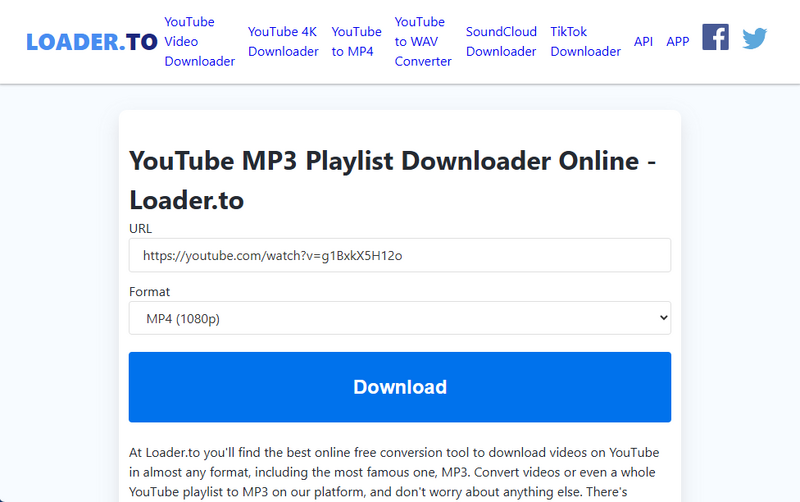Go to YouTube 4K Downloader
The width and height of the screenshot is (800, 502).
(x=283, y=42)
